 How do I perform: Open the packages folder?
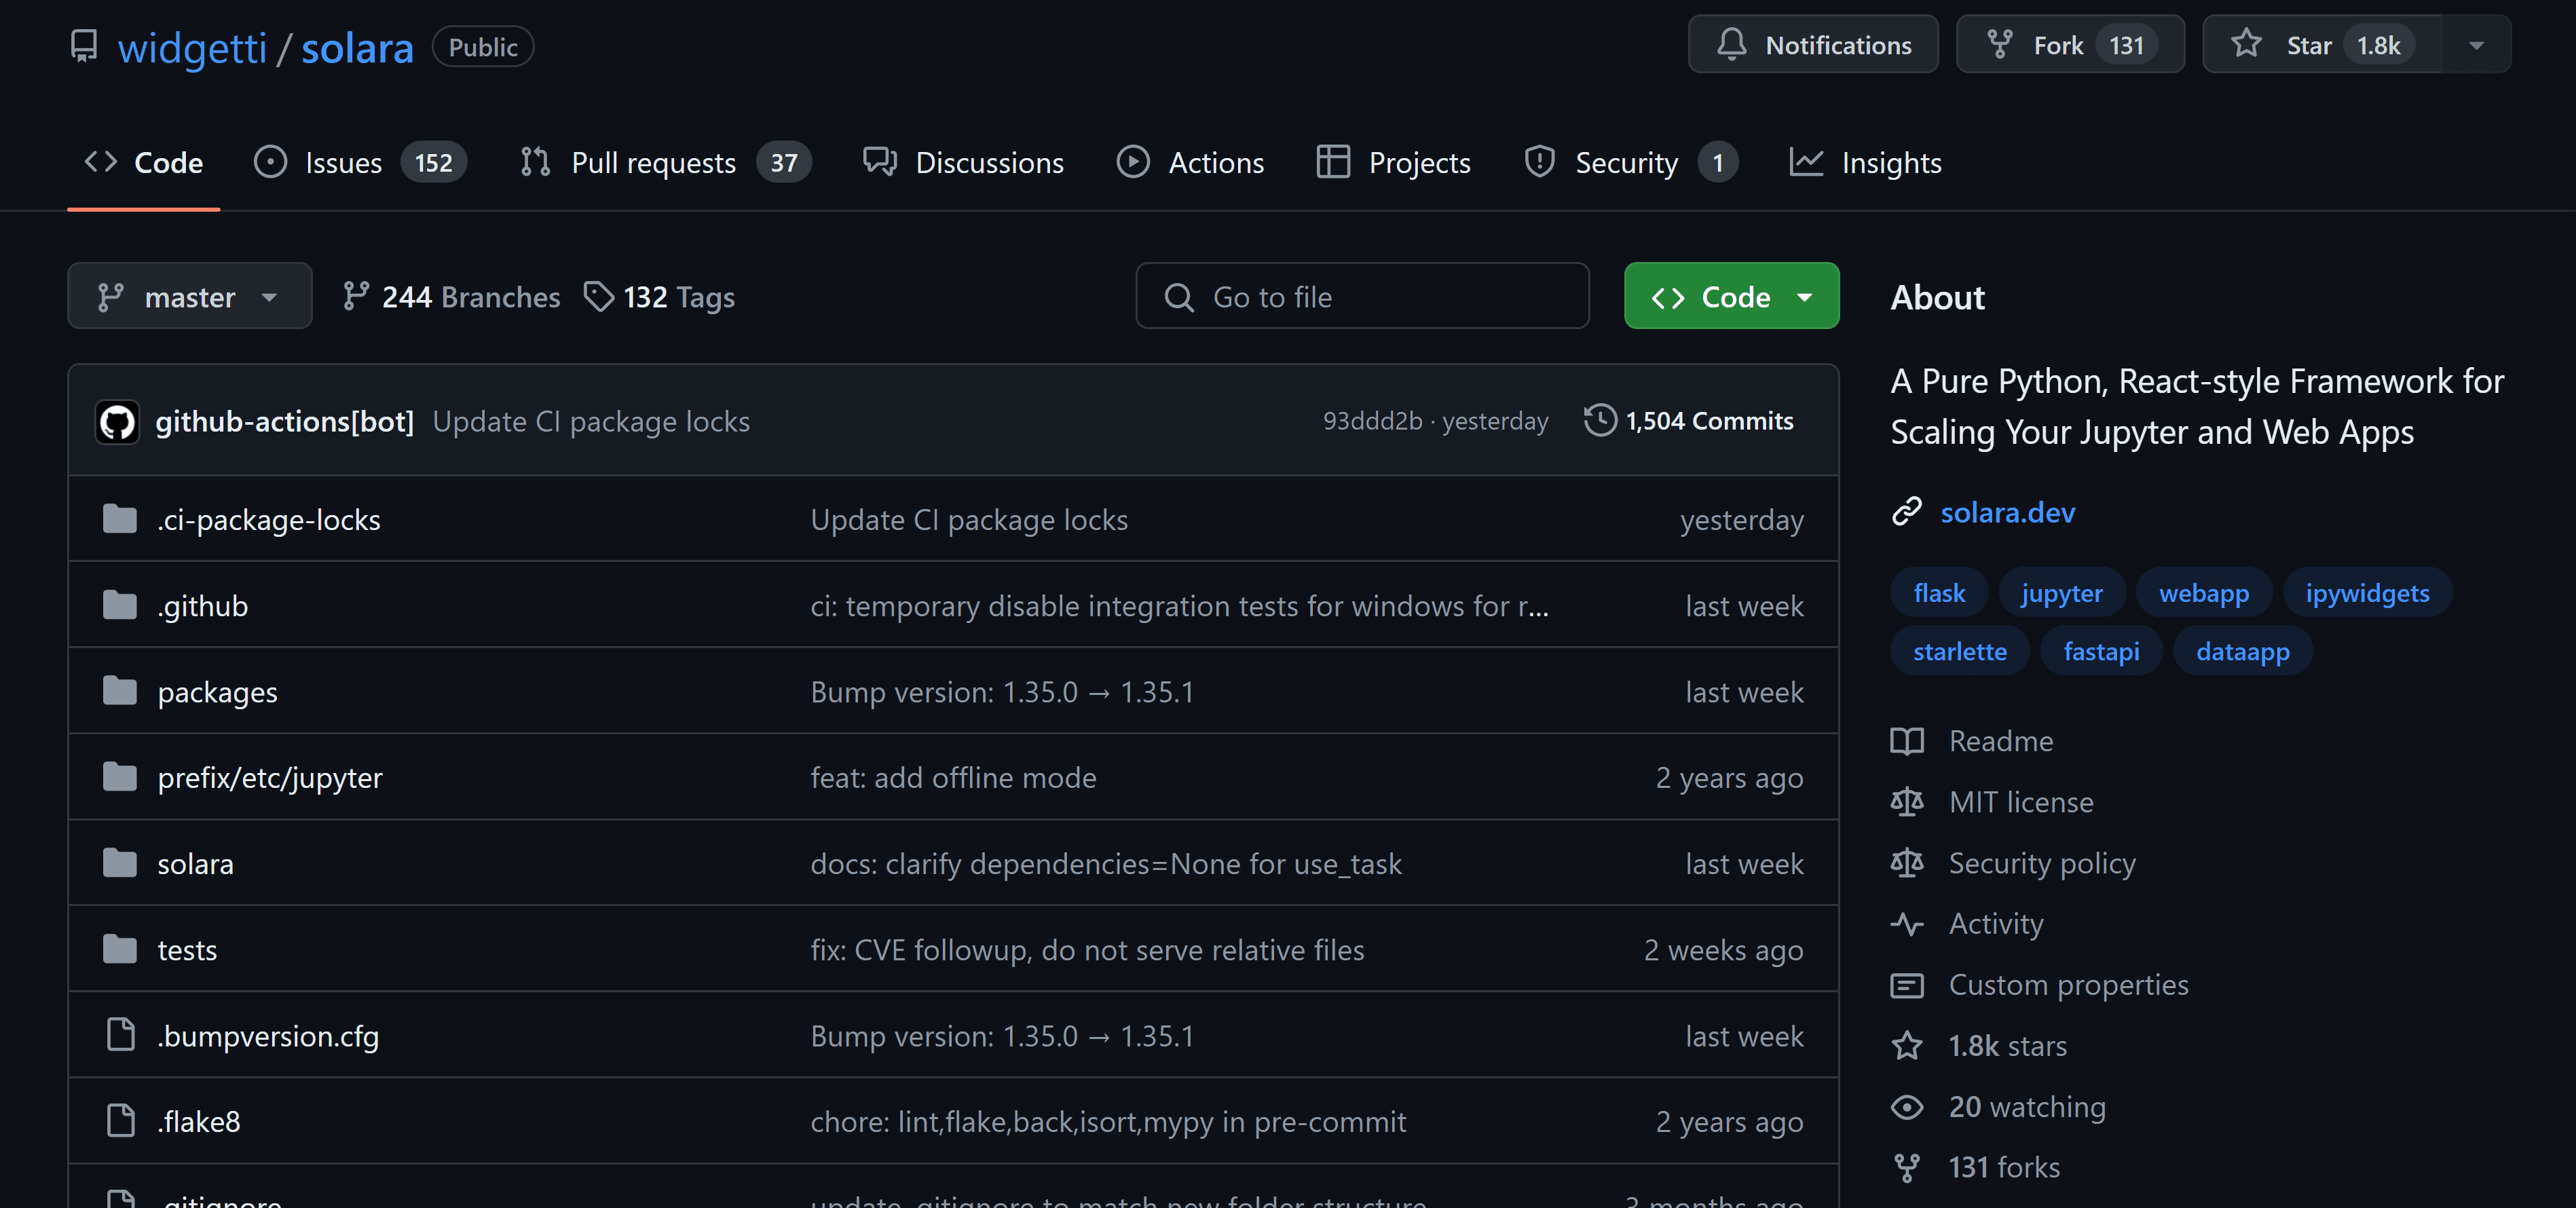[217, 692]
